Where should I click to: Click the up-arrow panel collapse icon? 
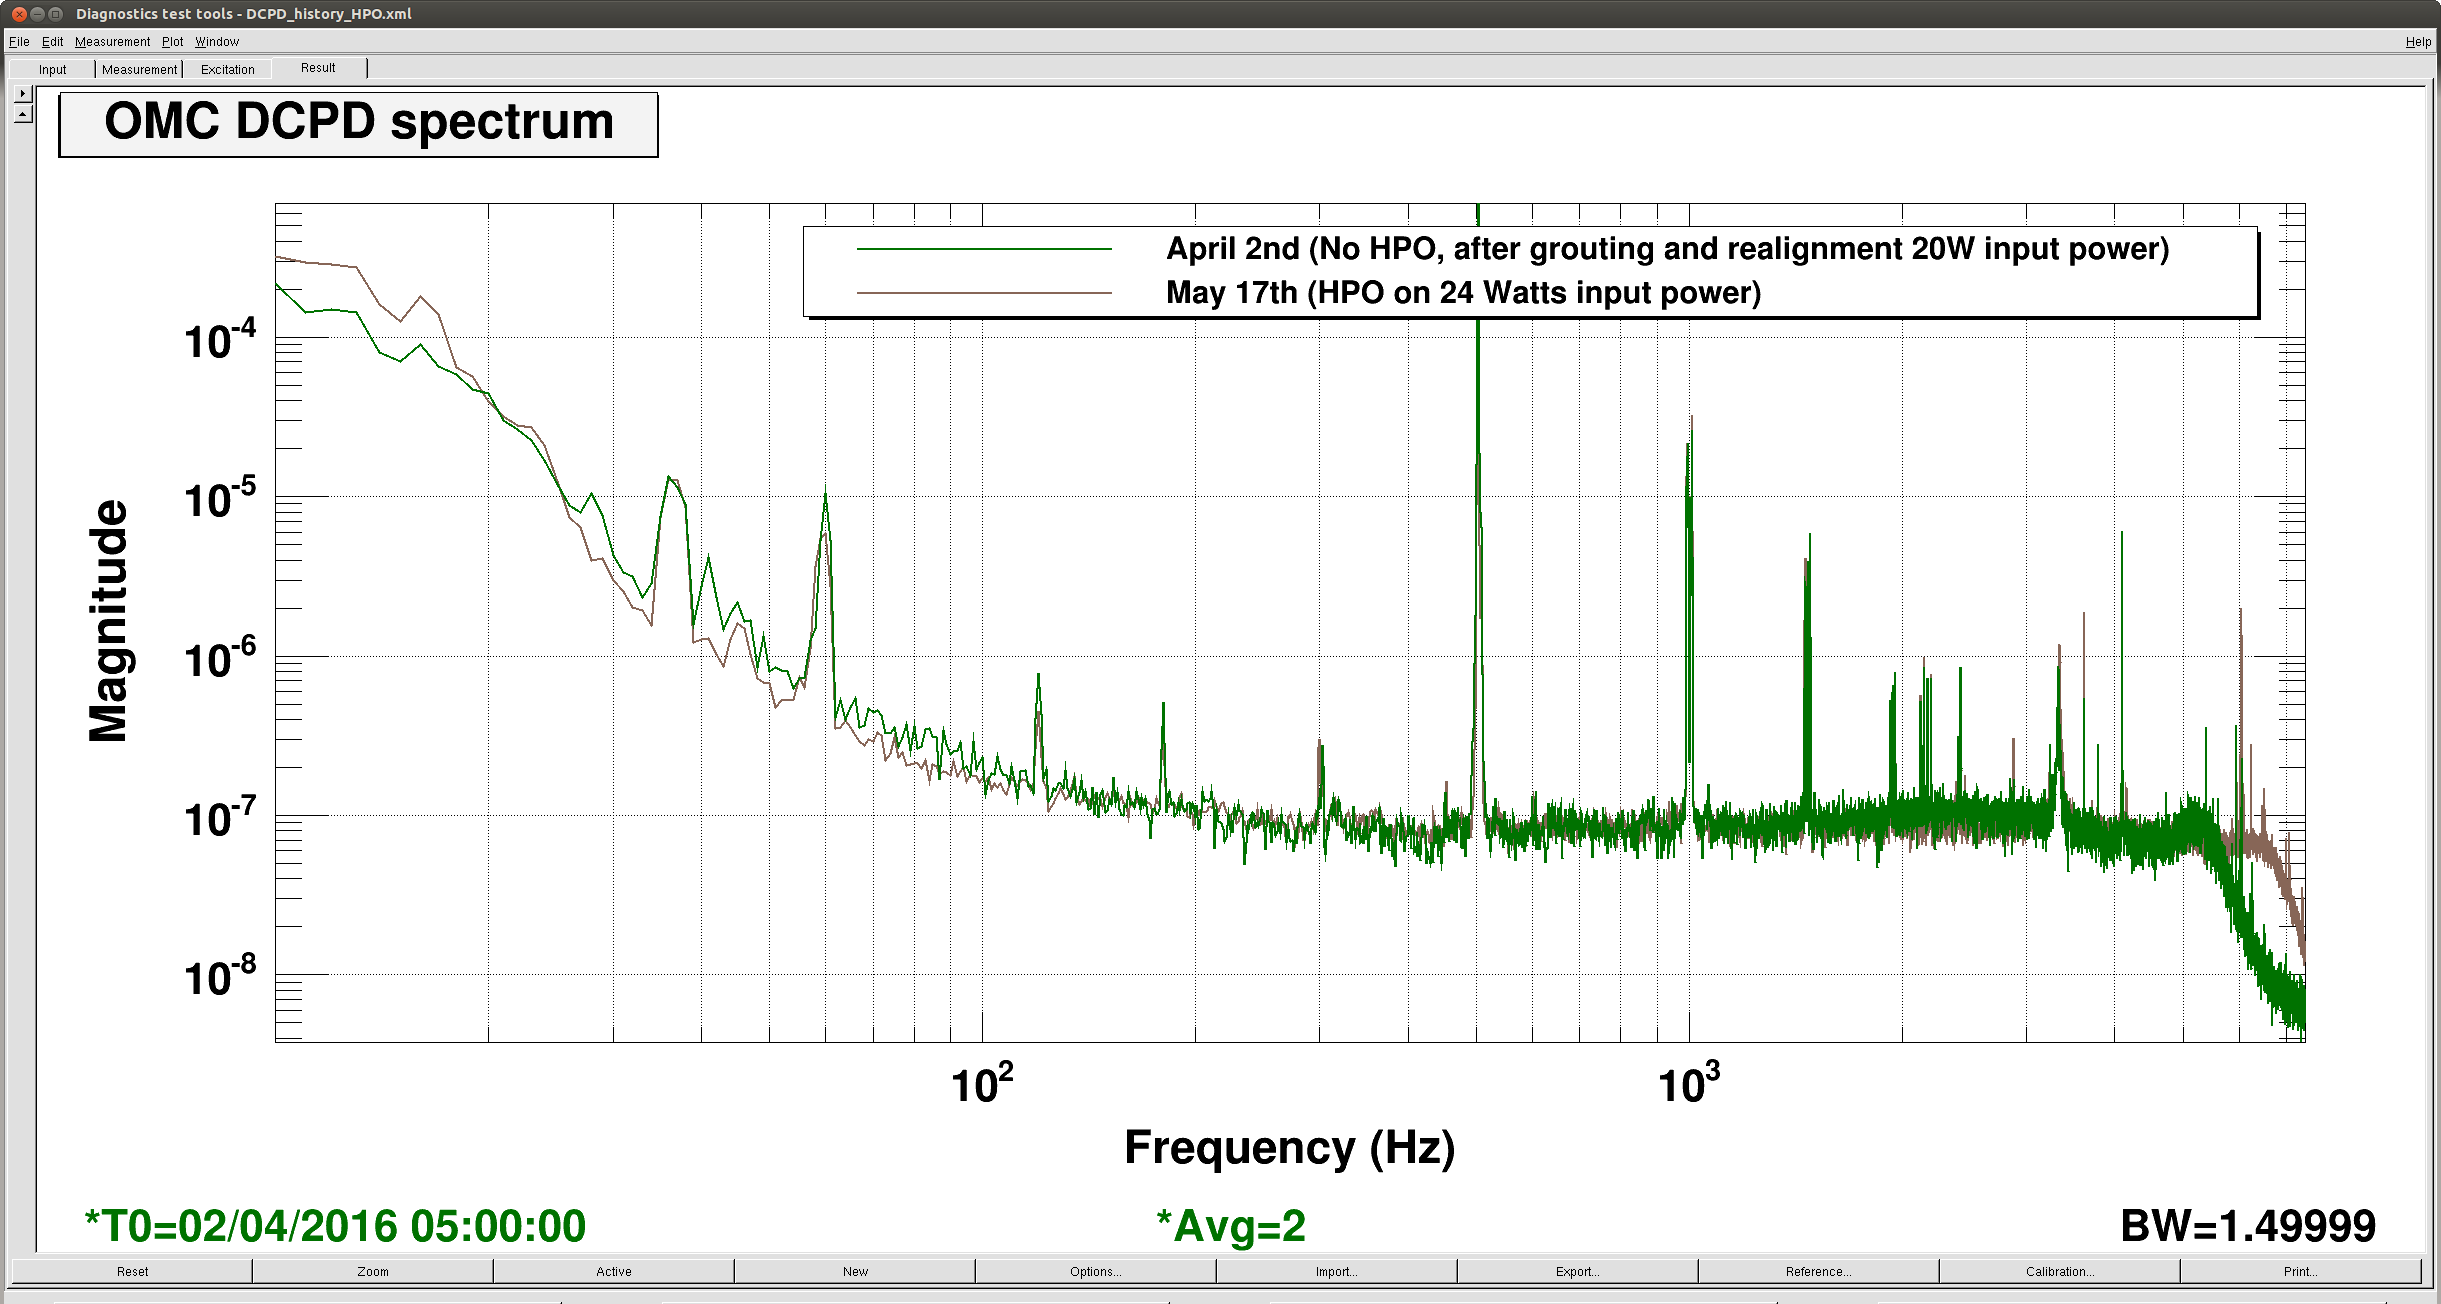(23, 114)
